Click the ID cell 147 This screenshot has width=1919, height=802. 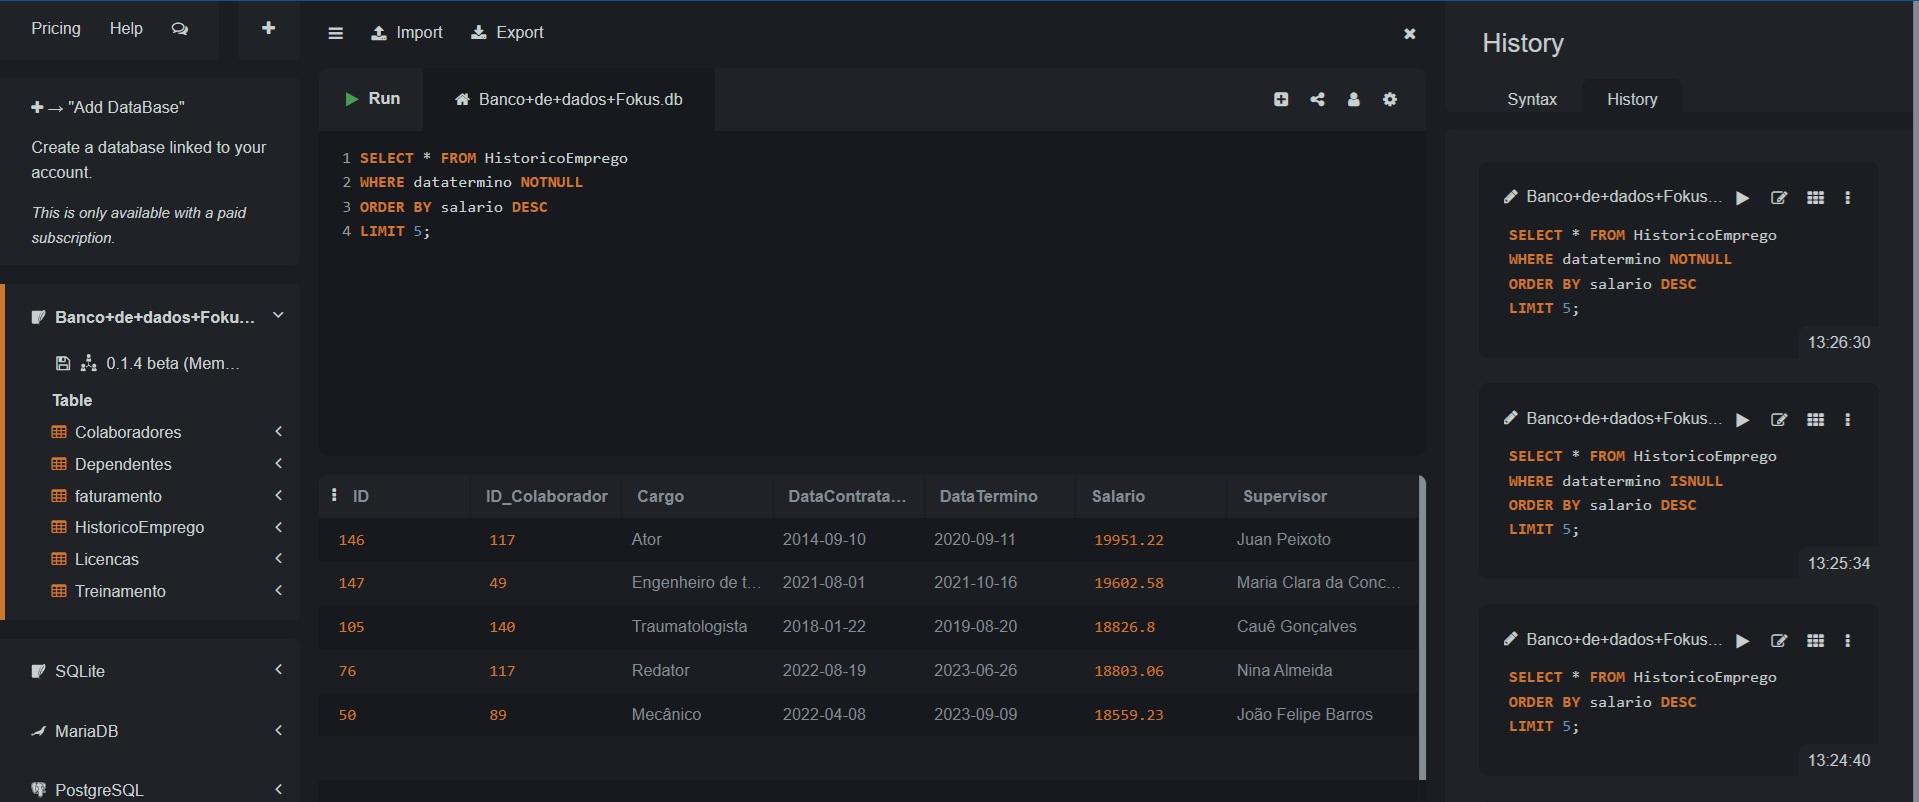click(x=351, y=583)
